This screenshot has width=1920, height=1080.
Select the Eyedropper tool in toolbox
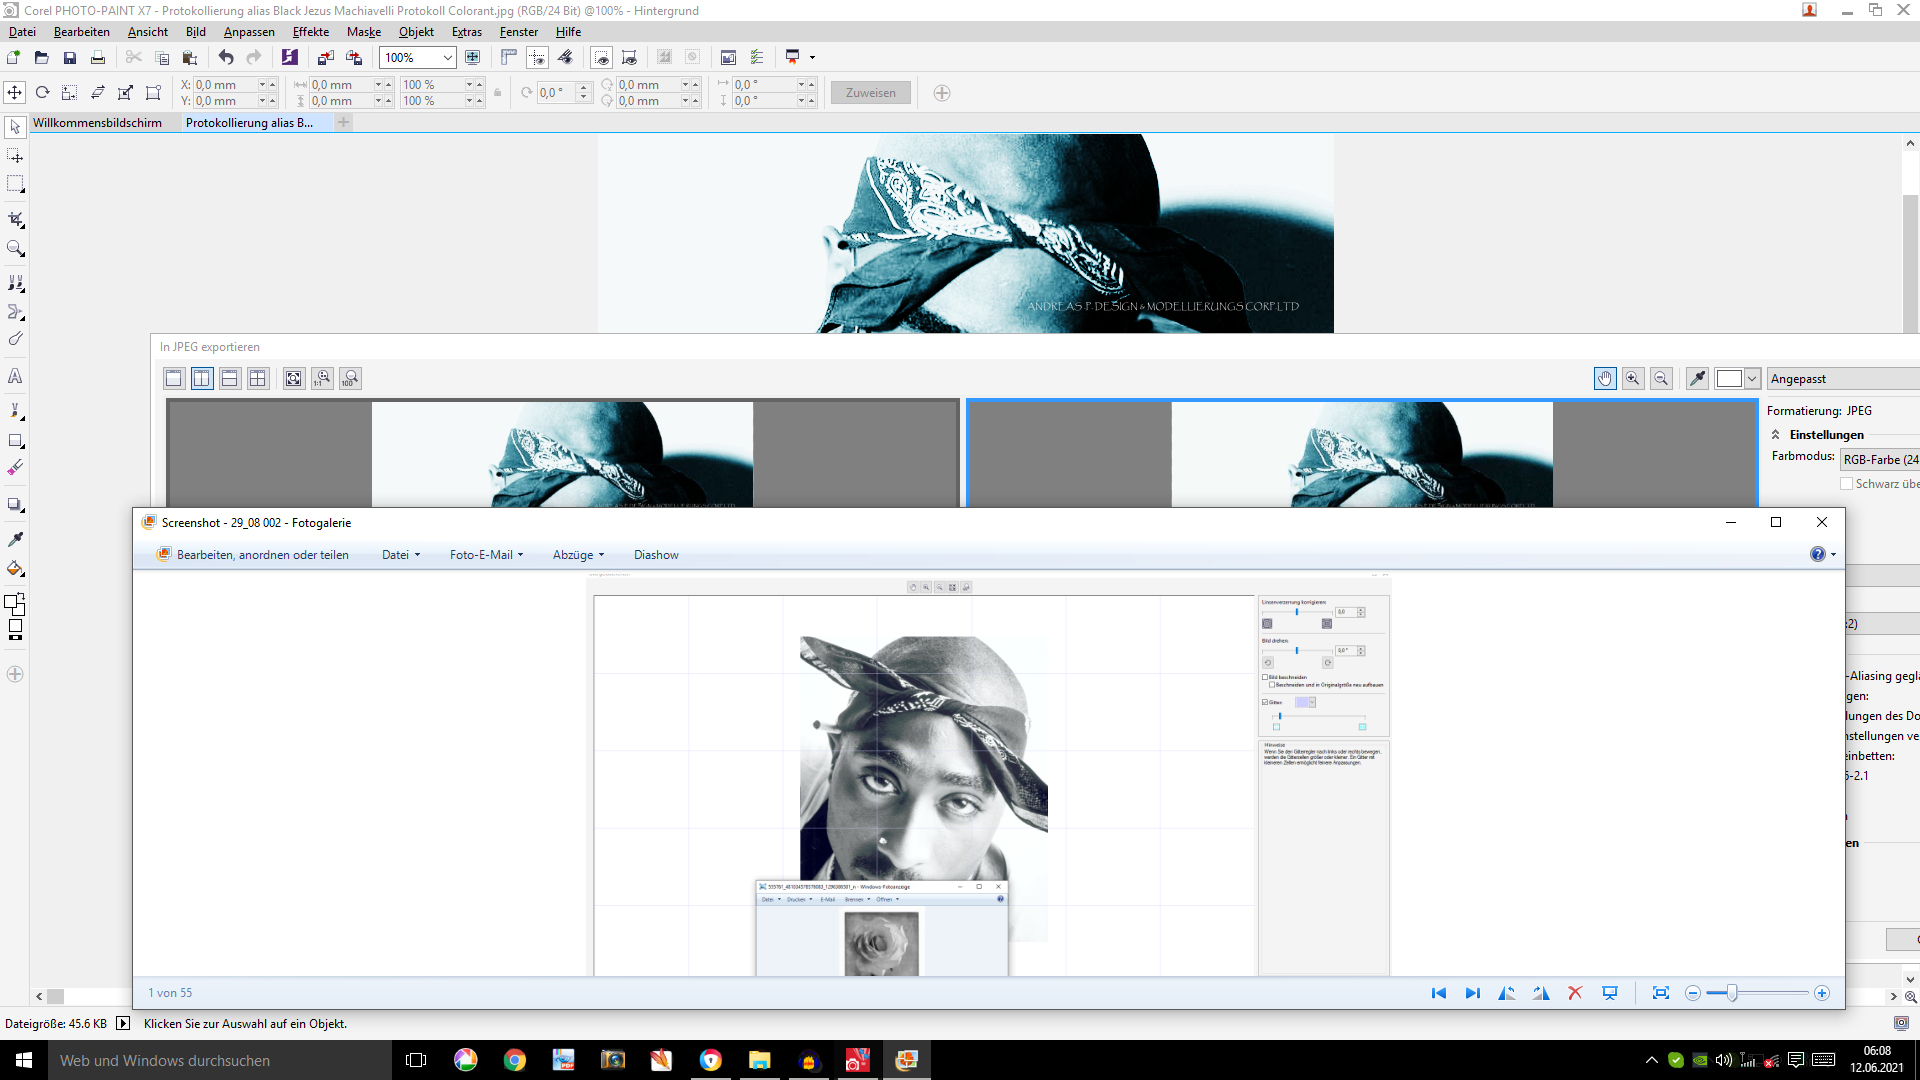pyautogui.click(x=15, y=539)
